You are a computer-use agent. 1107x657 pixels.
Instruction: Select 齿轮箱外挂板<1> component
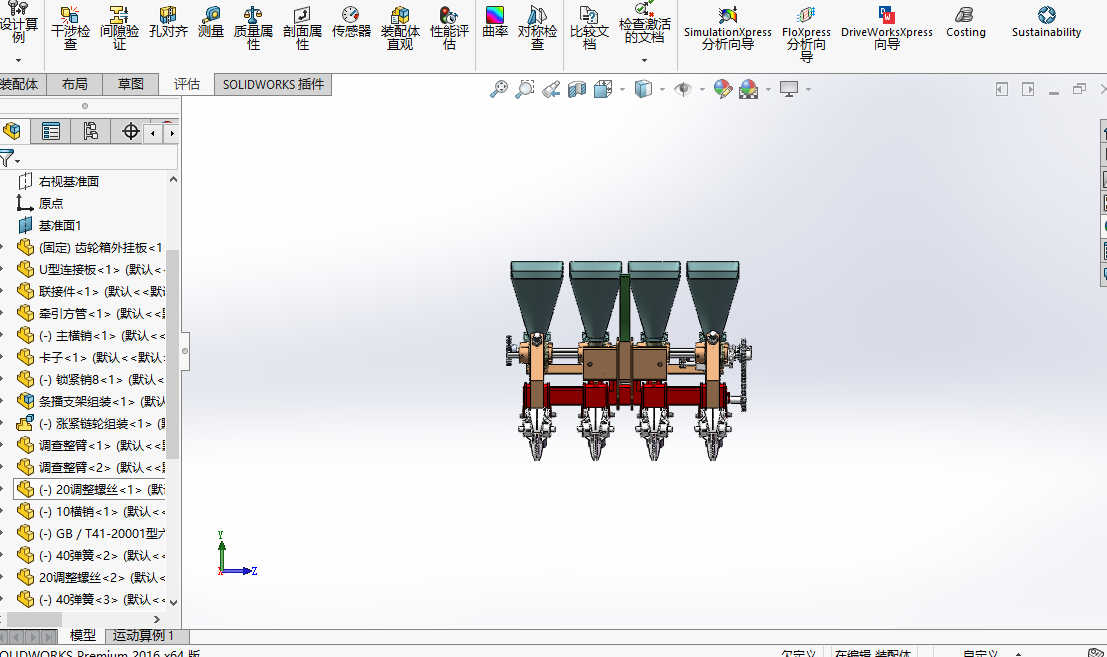point(90,248)
